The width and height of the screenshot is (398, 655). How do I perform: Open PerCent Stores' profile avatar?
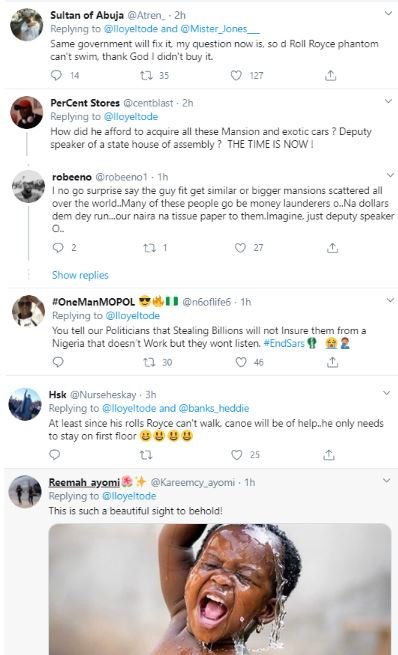pyautogui.click(x=26, y=112)
